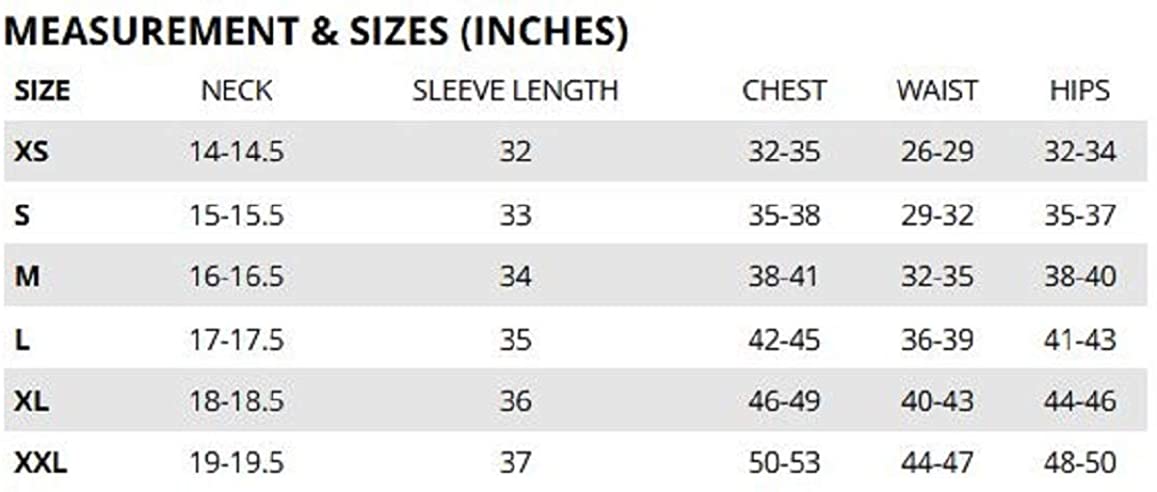Click the L size row label
The width and height of the screenshot is (1157, 492).
pos(21,339)
